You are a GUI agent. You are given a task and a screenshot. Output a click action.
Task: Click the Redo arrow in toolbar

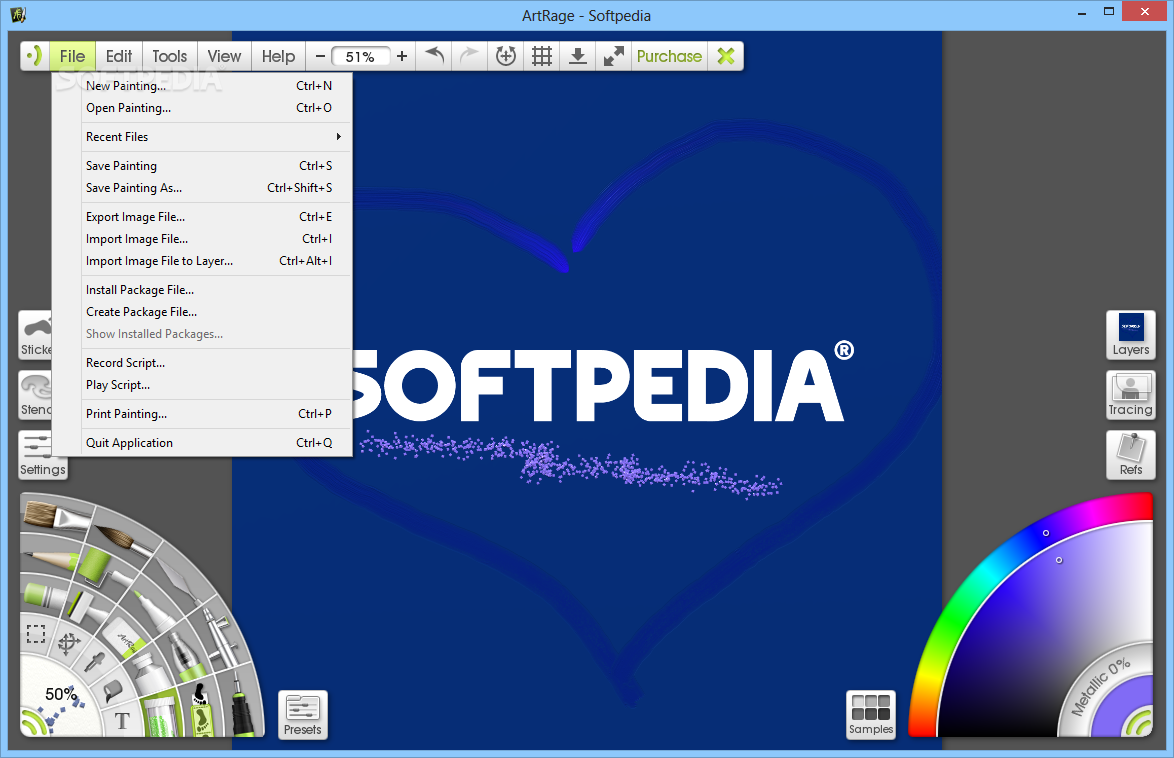(x=469, y=56)
